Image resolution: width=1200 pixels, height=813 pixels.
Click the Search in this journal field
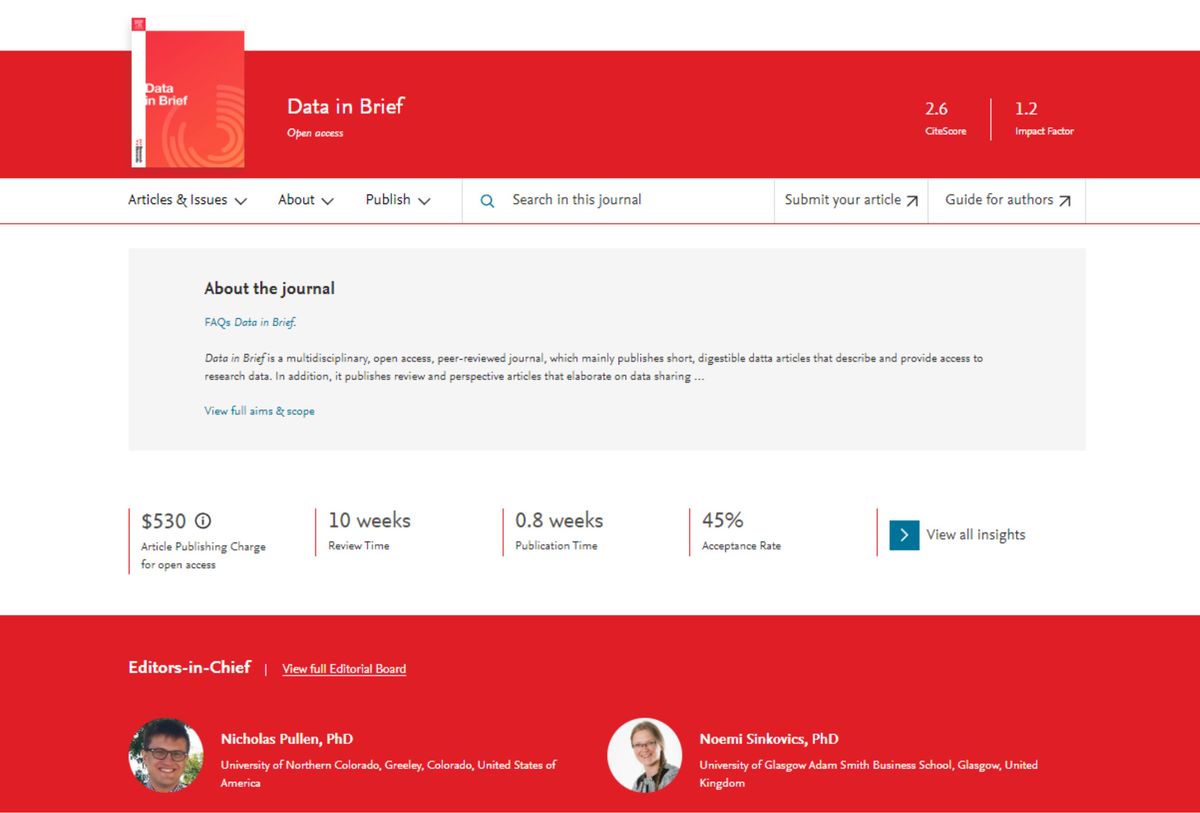618,200
